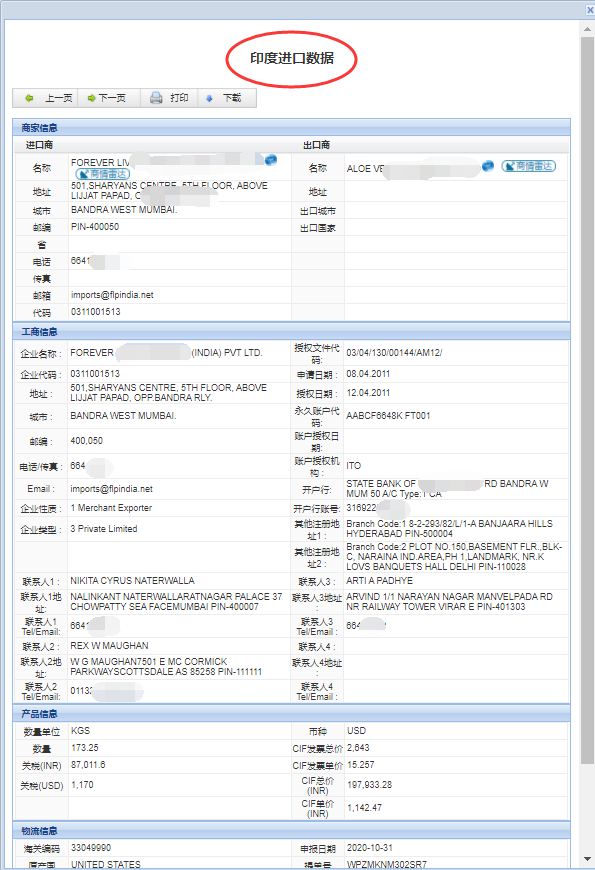Image resolution: width=595 pixels, height=870 pixels.
Task: Click the CIF invoice total 2,643
Action: tap(358, 748)
